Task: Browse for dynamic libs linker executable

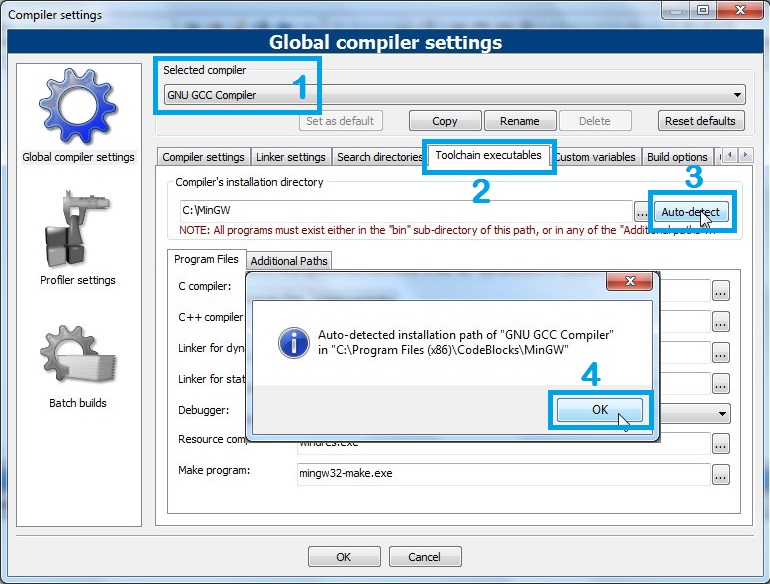Action: [x=720, y=353]
